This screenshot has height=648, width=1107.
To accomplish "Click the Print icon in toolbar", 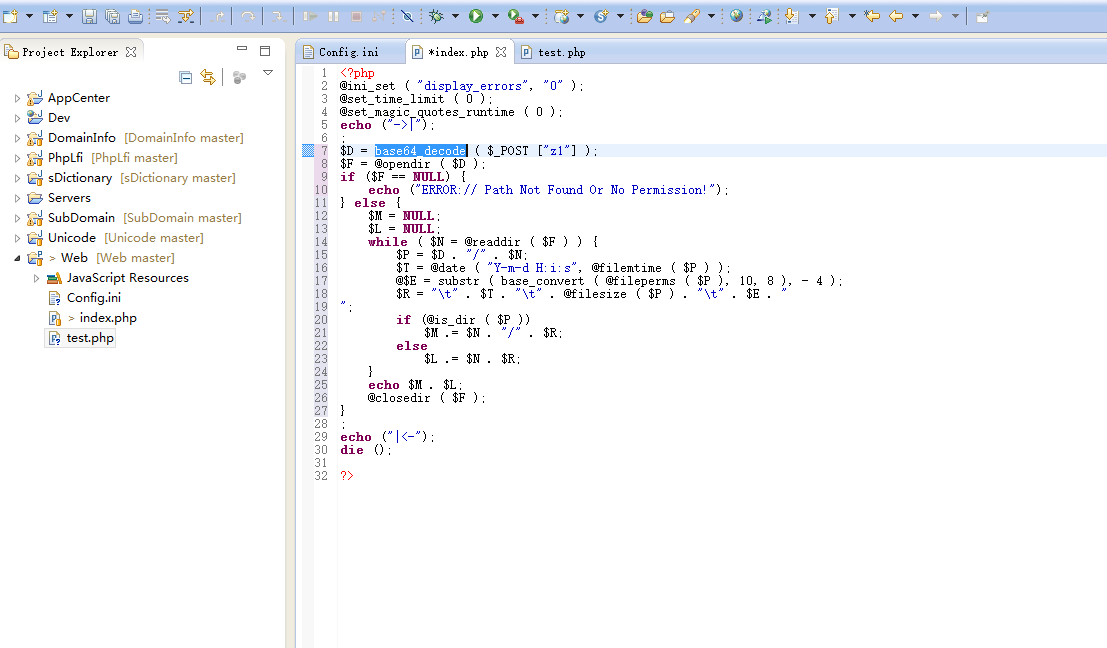I will pyautogui.click(x=136, y=16).
